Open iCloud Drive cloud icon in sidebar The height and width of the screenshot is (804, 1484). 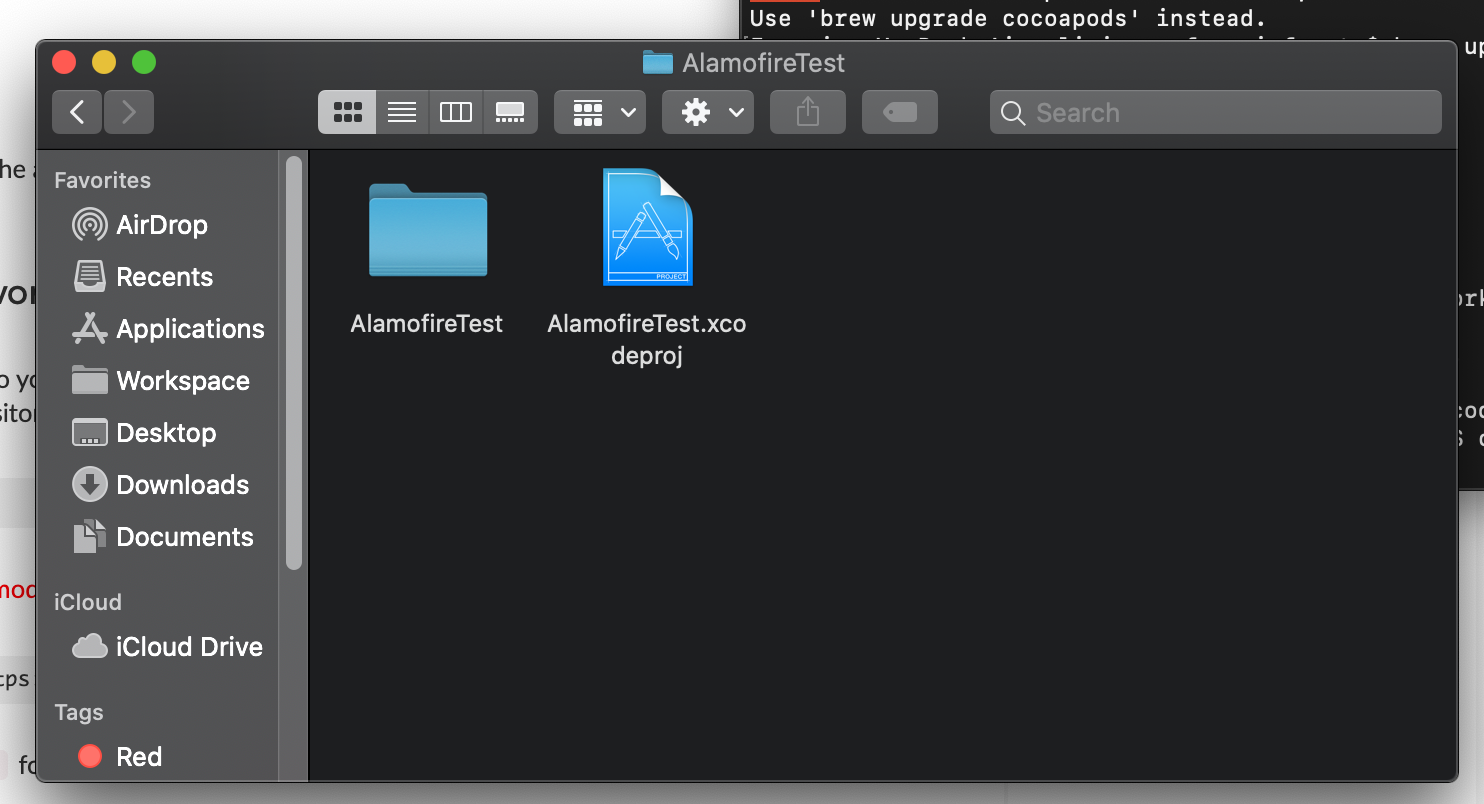coord(90,647)
